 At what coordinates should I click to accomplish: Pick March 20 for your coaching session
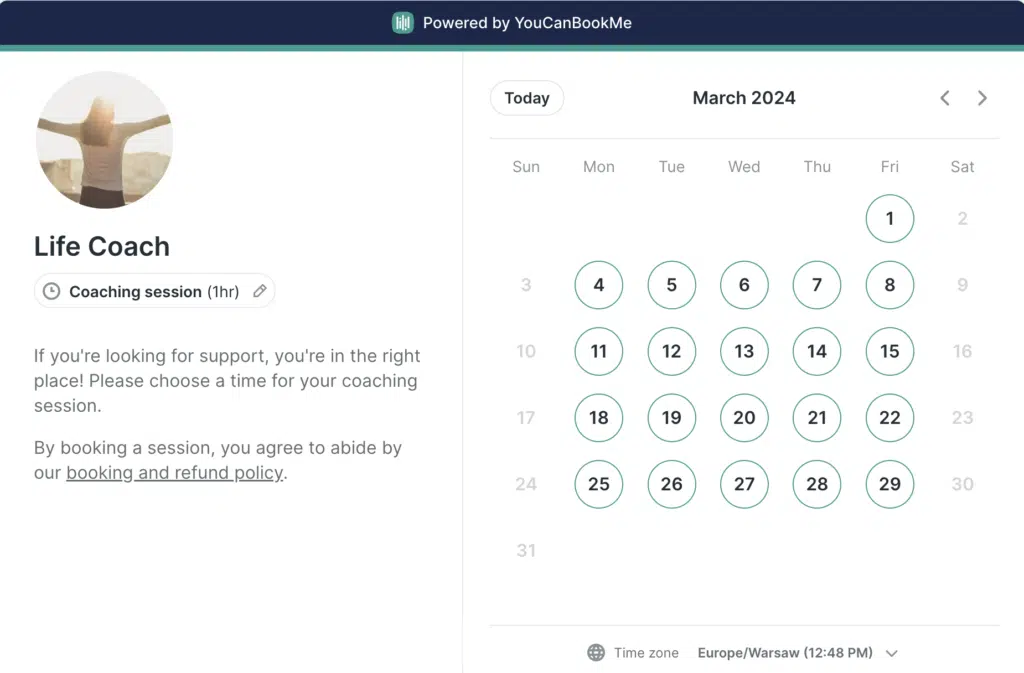[744, 418]
